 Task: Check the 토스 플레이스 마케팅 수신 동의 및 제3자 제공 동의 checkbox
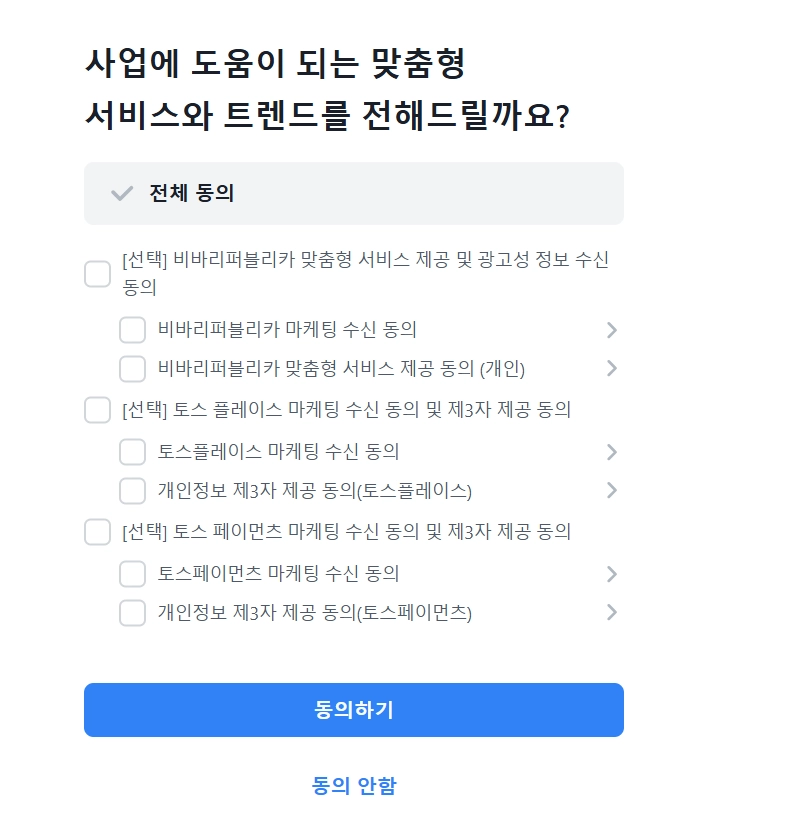(x=97, y=410)
